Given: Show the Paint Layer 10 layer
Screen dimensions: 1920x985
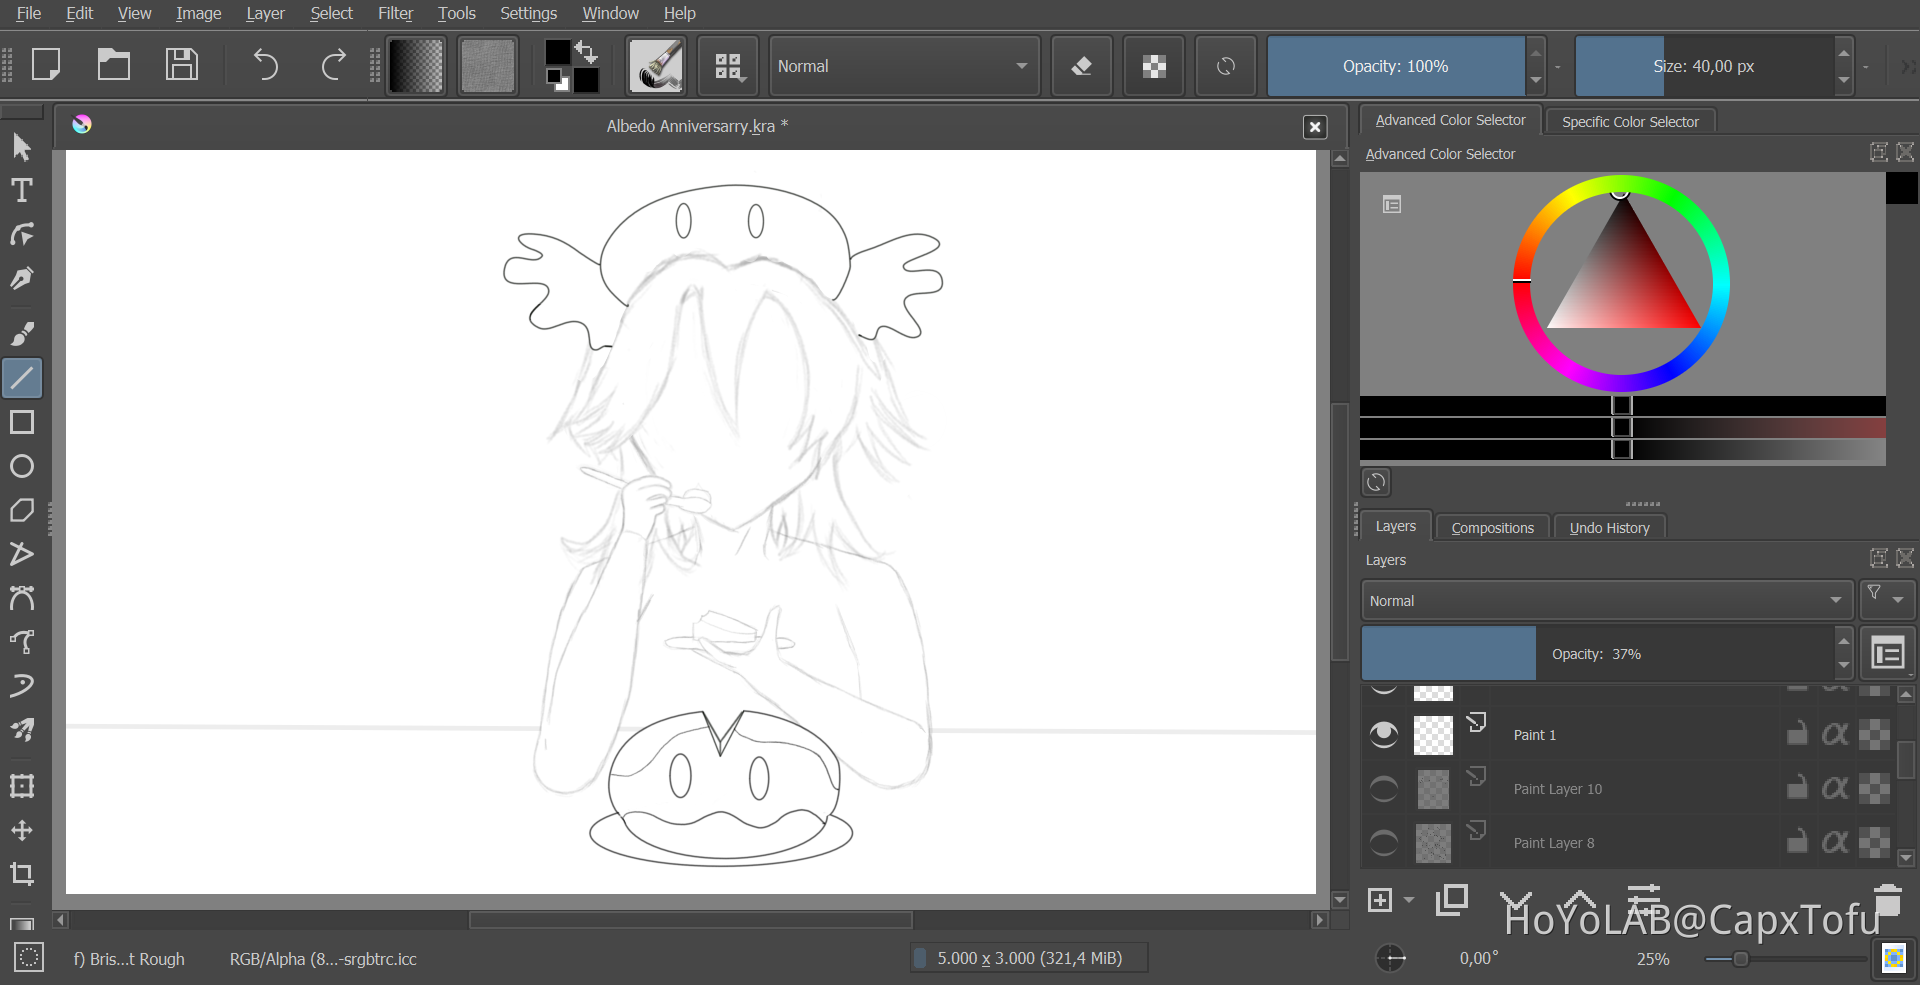Looking at the screenshot, I should [x=1384, y=789].
